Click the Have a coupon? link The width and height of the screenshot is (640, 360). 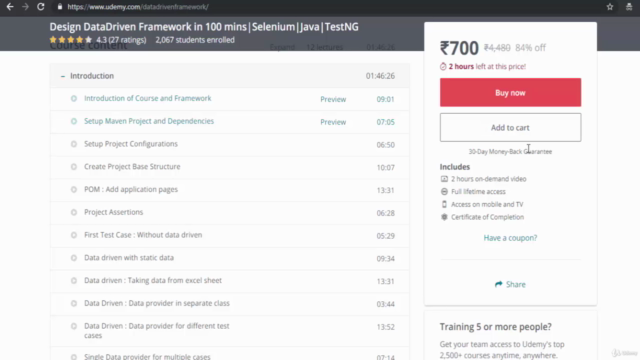pyautogui.click(x=510, y=238)
